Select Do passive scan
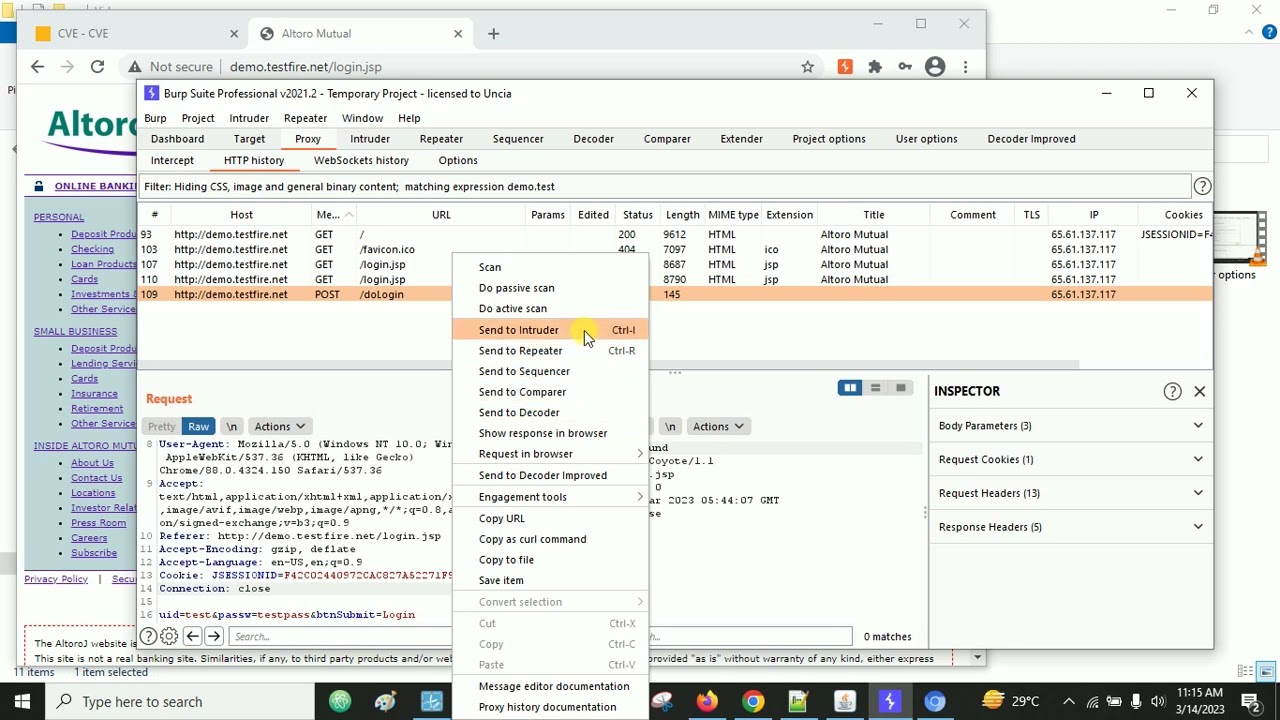The width and height of the screenshot is (1280, 720). 550,288
